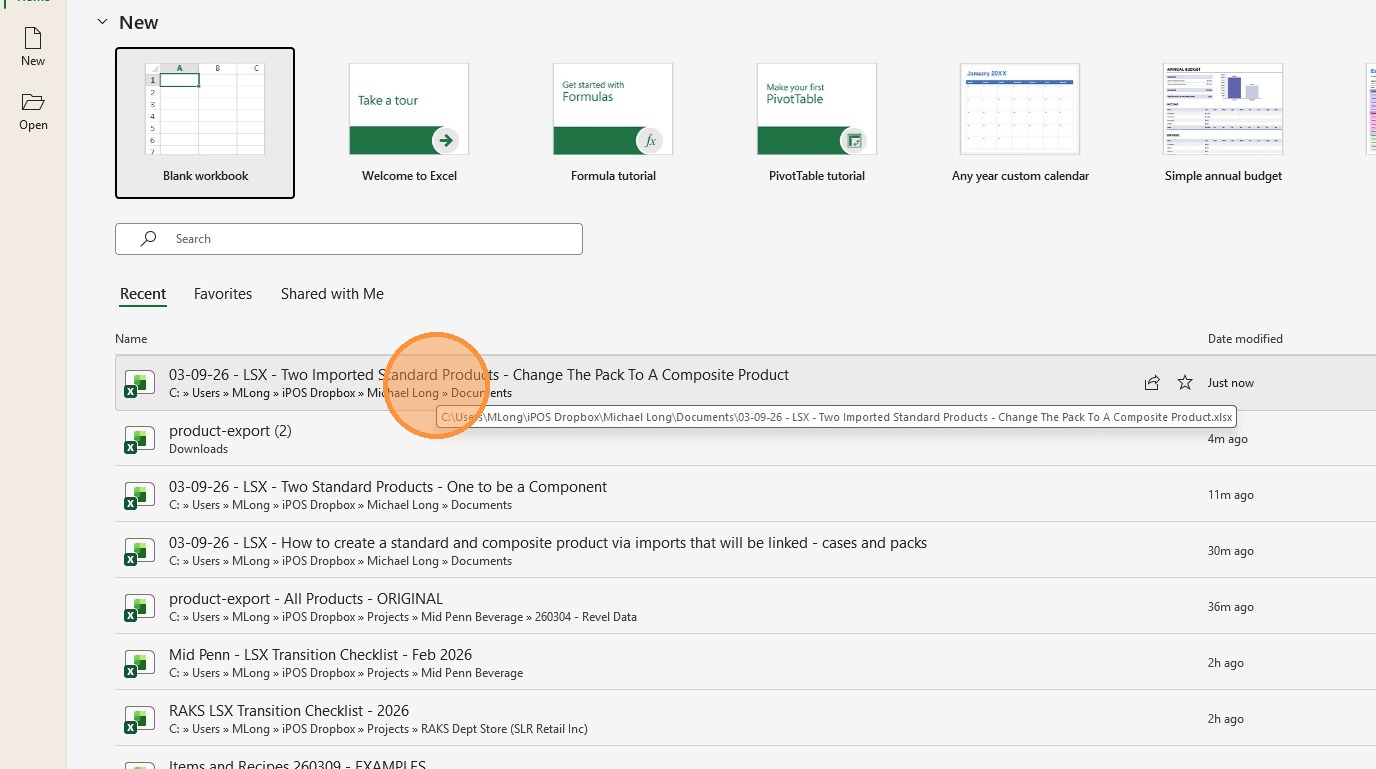The width and height of the screenshot is (1376, 769).
Task: Open "How to create a standard and composite product" file name
Action: point(548,543)
